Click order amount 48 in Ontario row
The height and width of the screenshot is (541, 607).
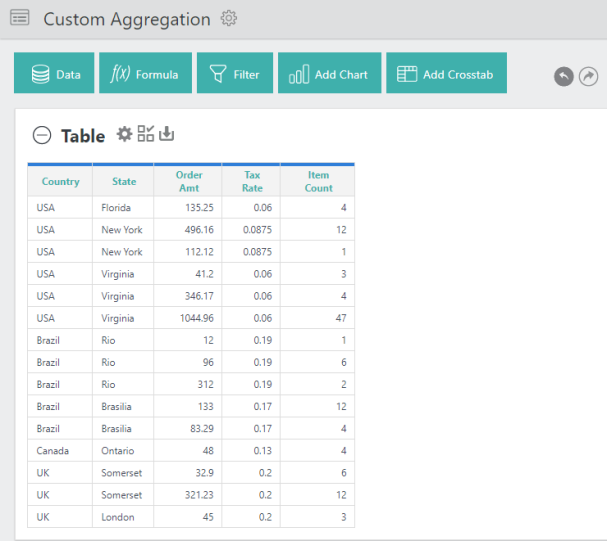click(188, 450)
